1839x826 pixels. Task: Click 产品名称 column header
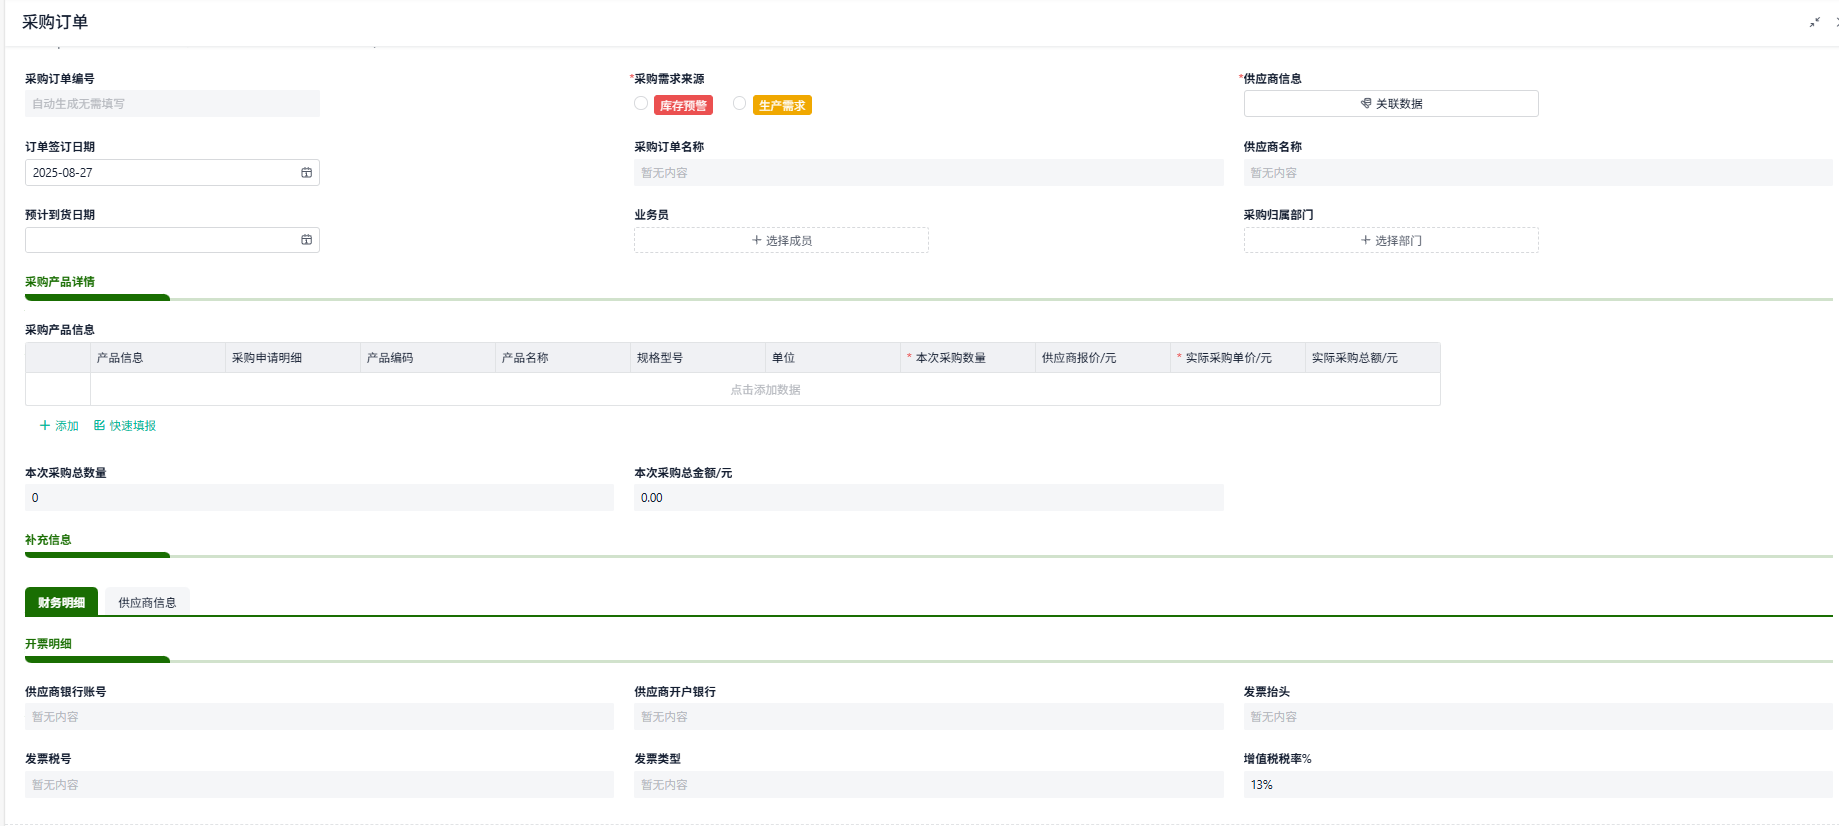[x=563, y=358]
